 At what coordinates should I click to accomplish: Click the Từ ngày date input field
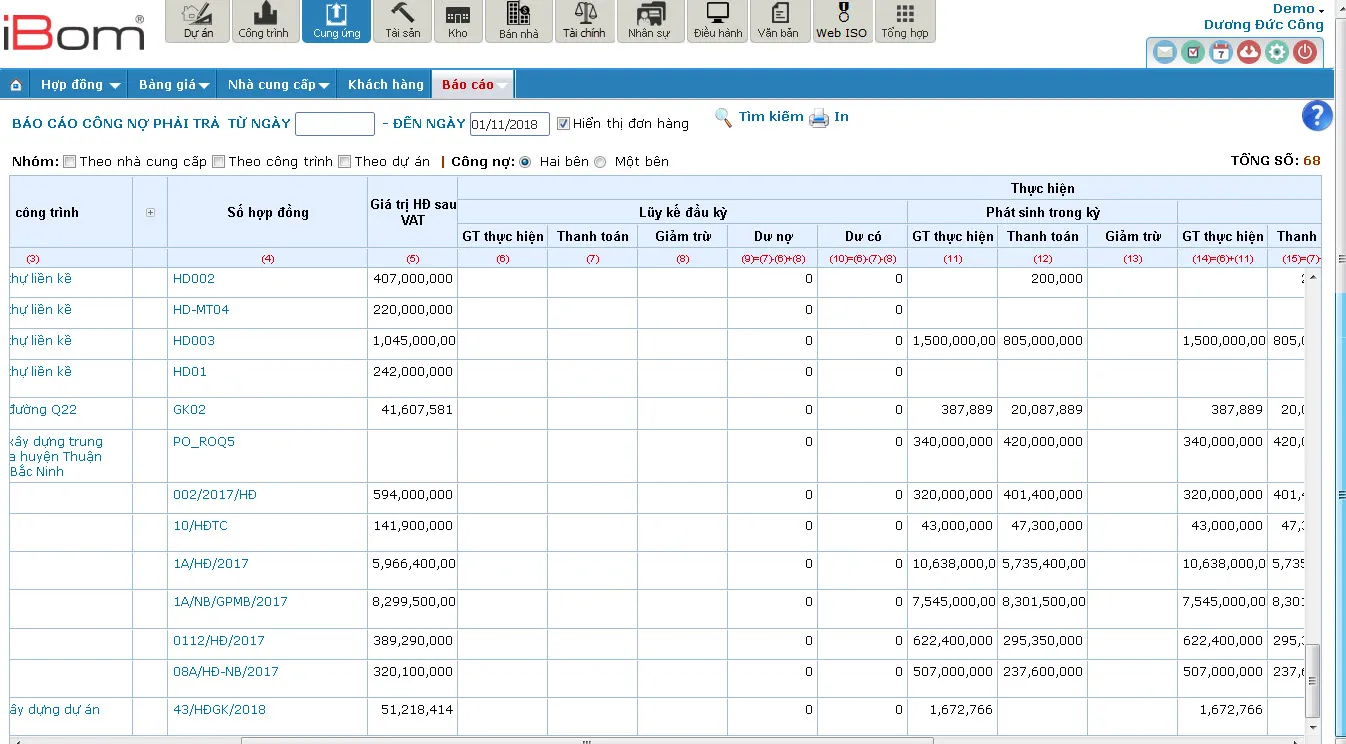(334, 124)
